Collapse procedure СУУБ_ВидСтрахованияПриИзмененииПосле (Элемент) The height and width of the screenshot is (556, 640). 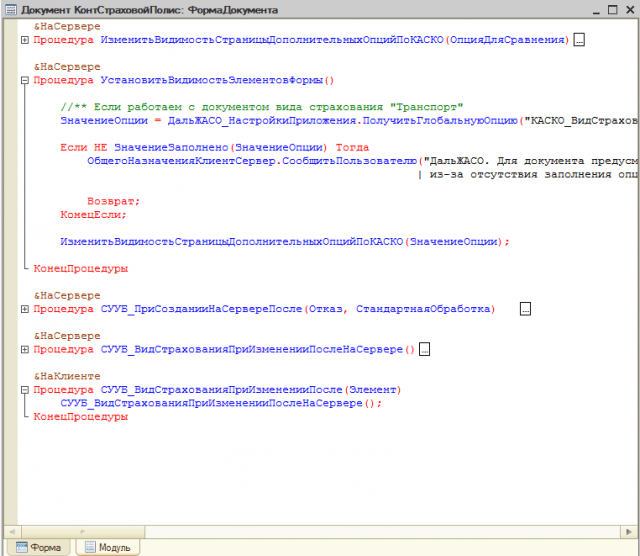(25, 390)
